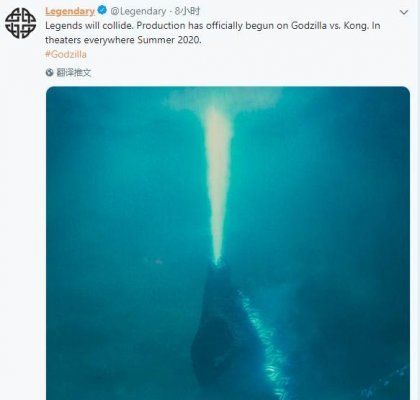
Task: Click the surface splash cloud atop the beam
Action: [x=224, y=99]
